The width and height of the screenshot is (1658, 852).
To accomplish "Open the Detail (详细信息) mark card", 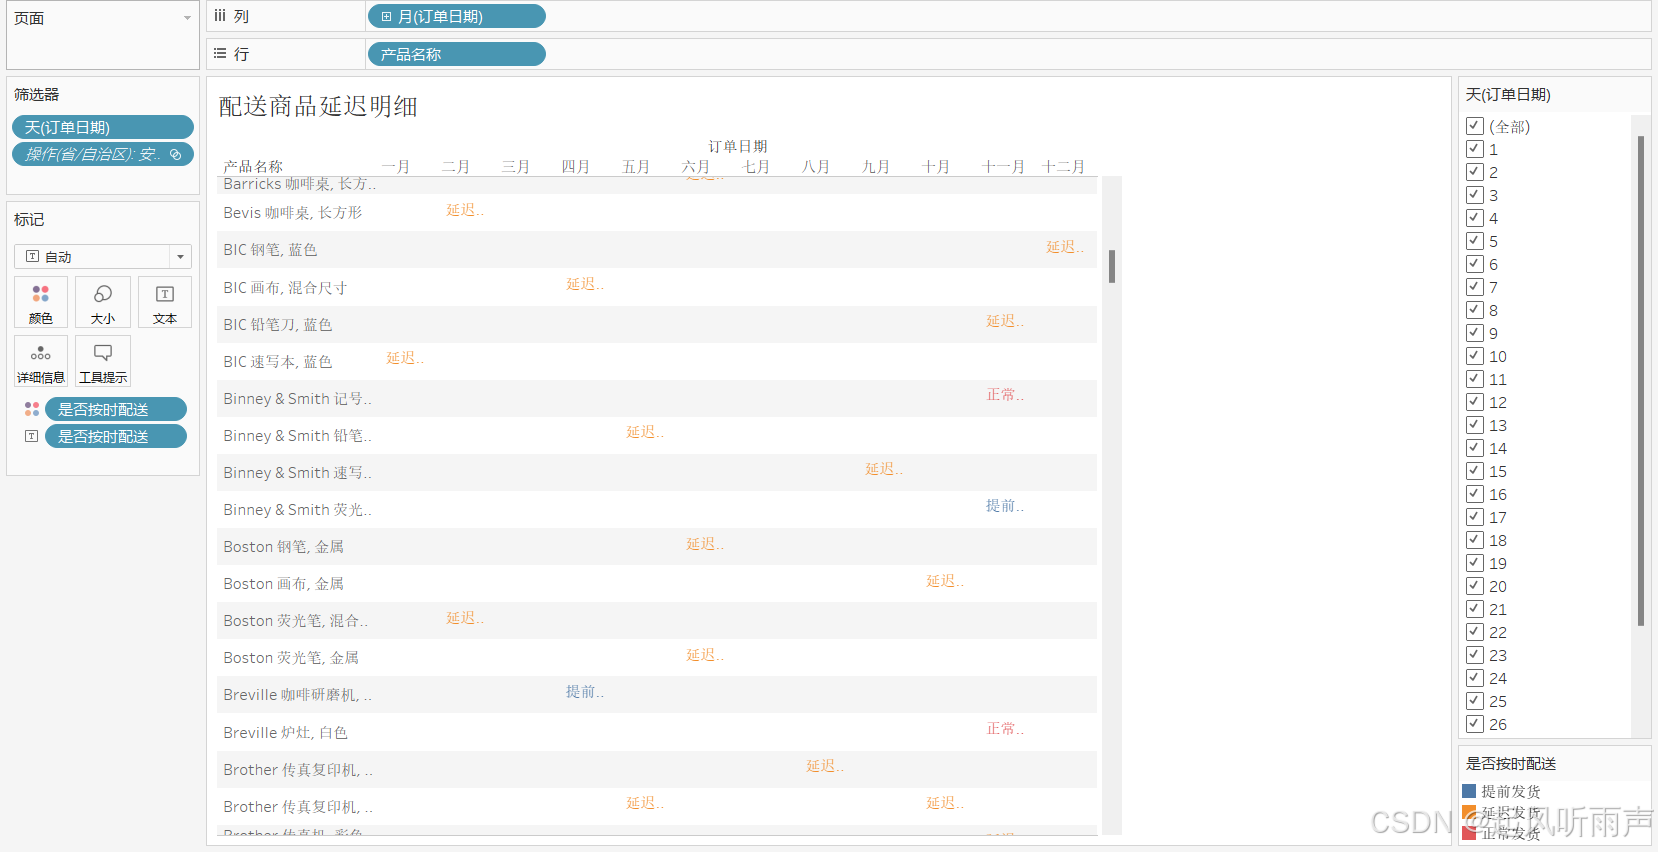I will pyautogui.click(x=41, y=361).
